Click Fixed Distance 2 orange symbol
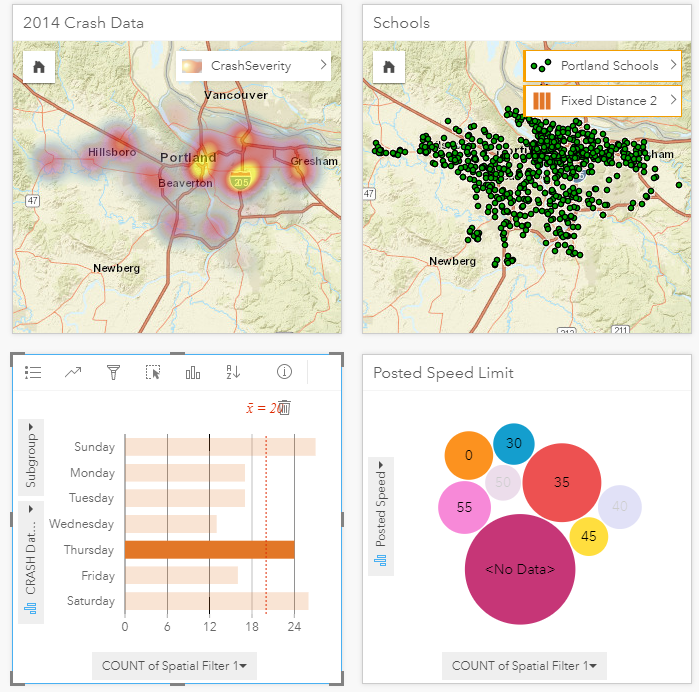 542,101
